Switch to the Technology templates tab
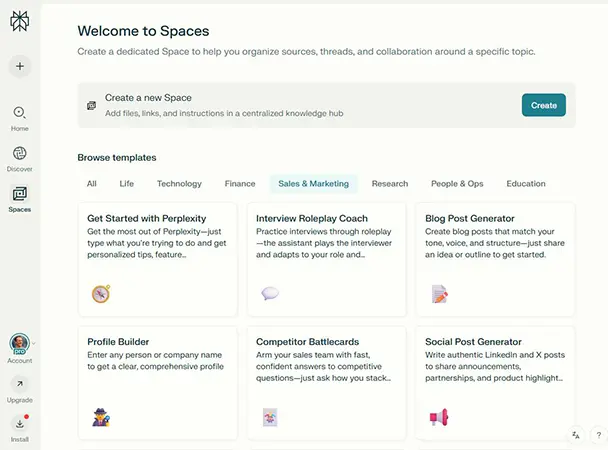Viewport: 608px width, 450px height. [179, 184]
